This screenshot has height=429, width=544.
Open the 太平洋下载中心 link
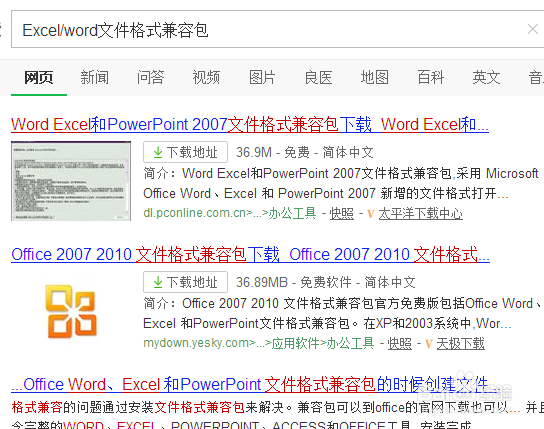pos(420,213)
